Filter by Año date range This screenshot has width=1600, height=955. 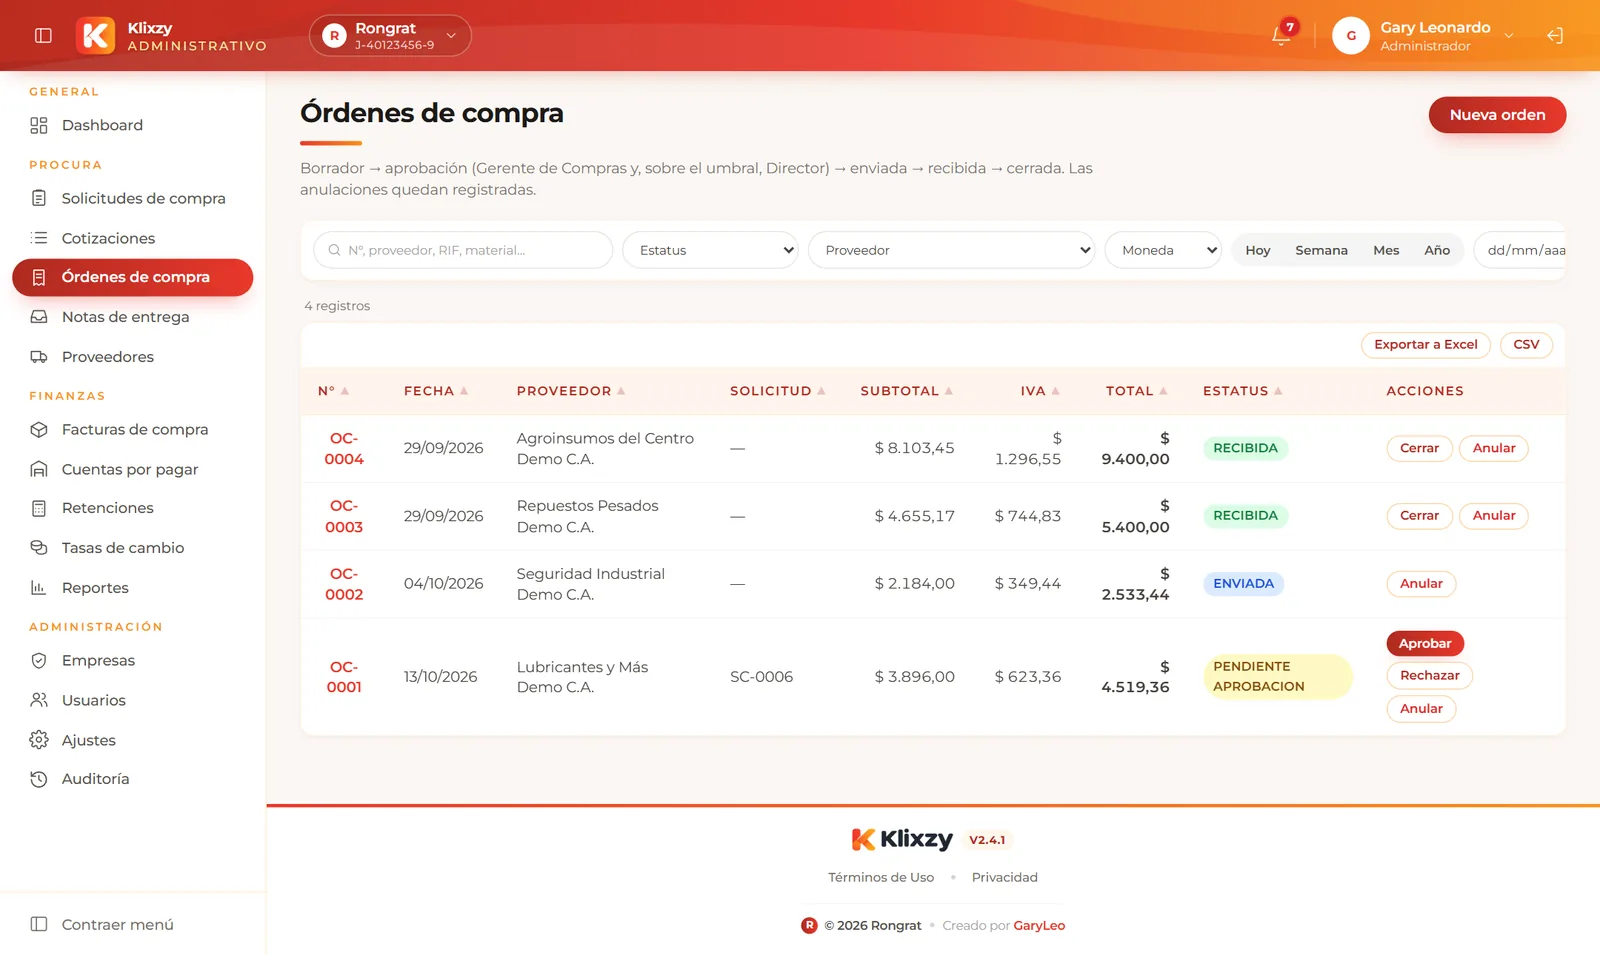point(1437,250)
